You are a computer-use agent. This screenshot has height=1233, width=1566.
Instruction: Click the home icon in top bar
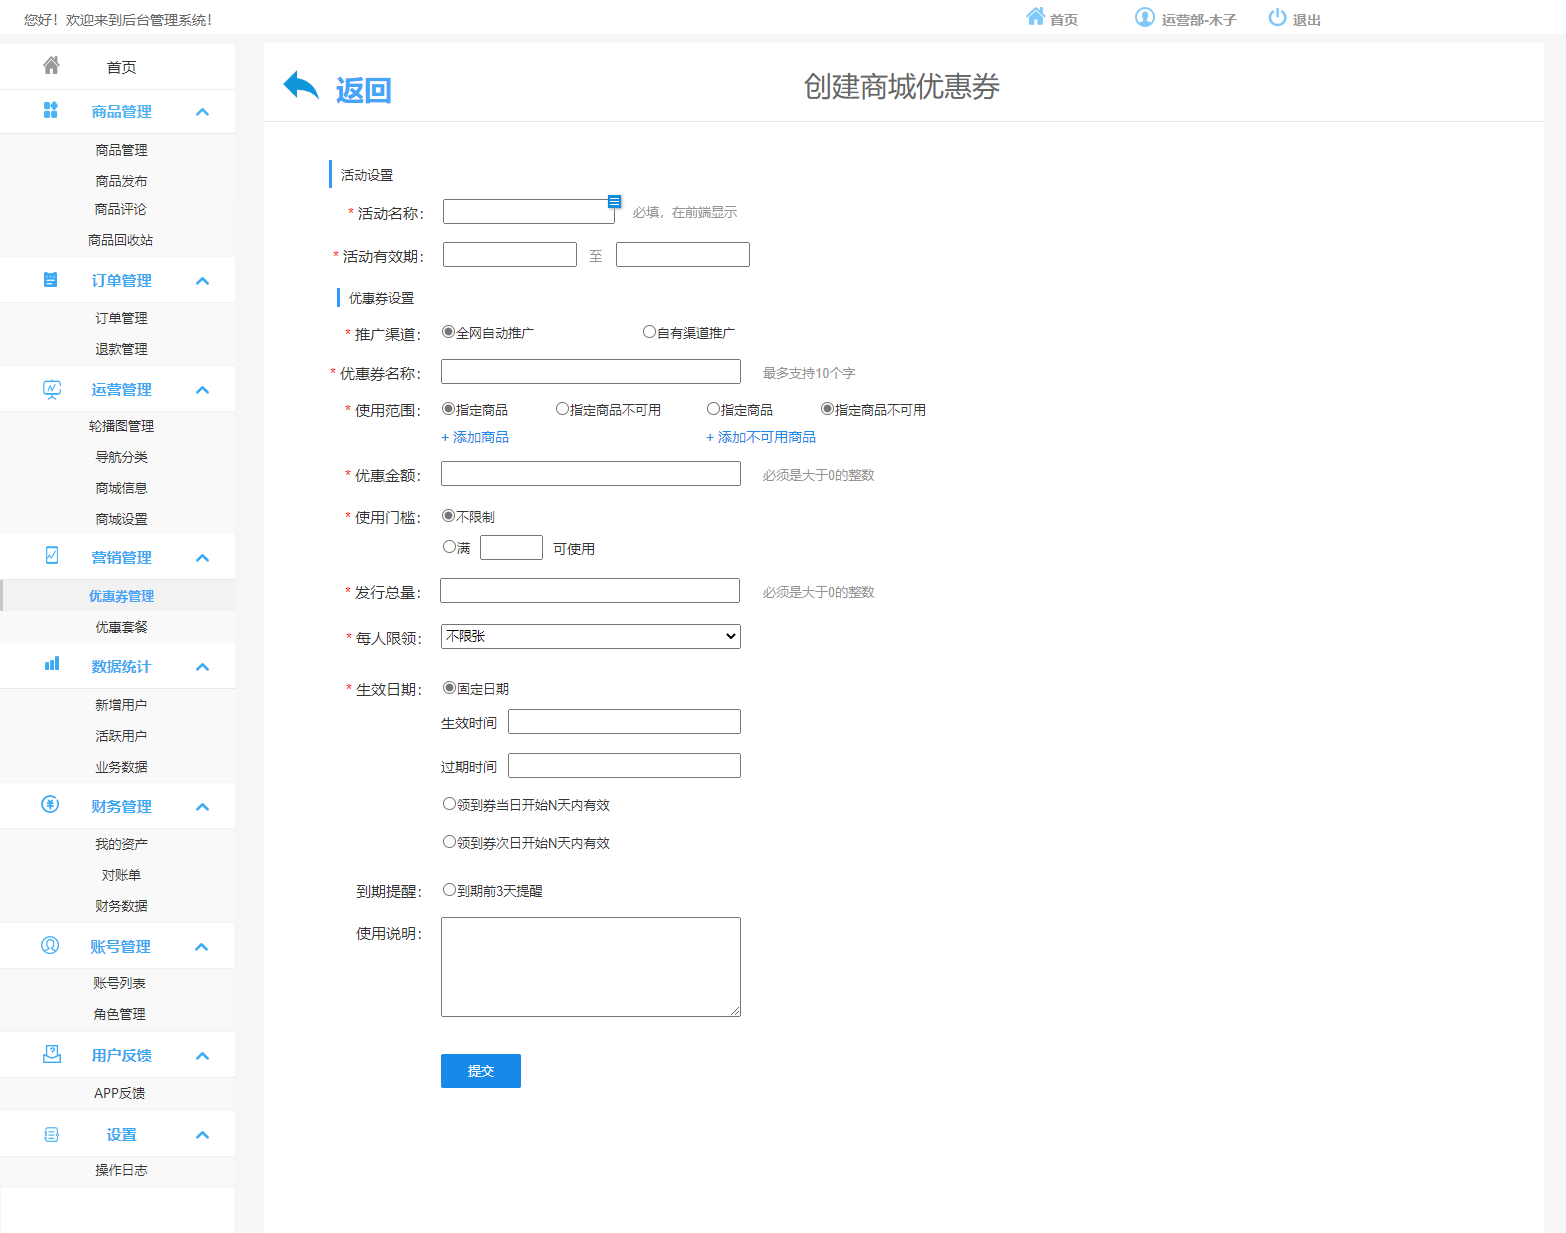point(1036,17)
